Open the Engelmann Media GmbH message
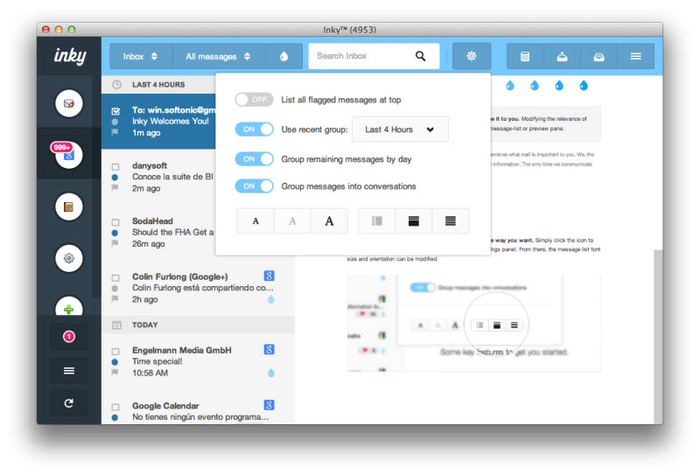Screen dimensions: 700x475 coord(198,361)
